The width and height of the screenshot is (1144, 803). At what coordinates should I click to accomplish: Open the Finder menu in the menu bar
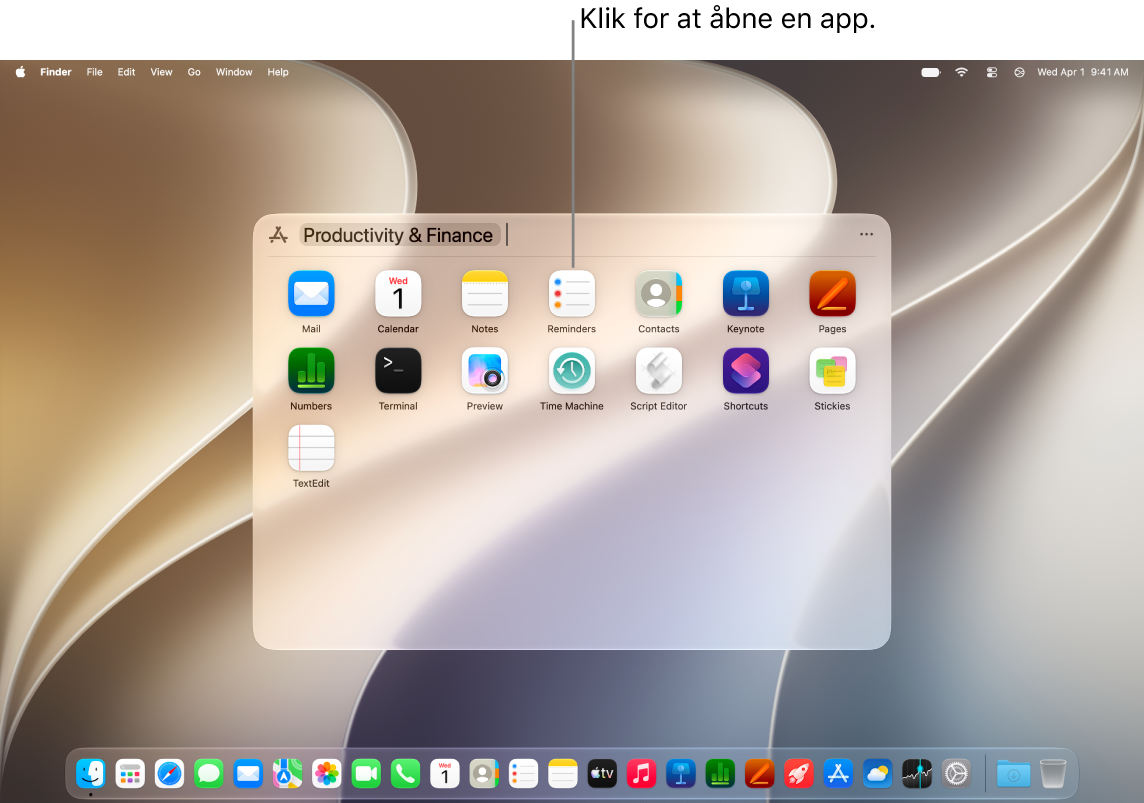coord(55,71)
